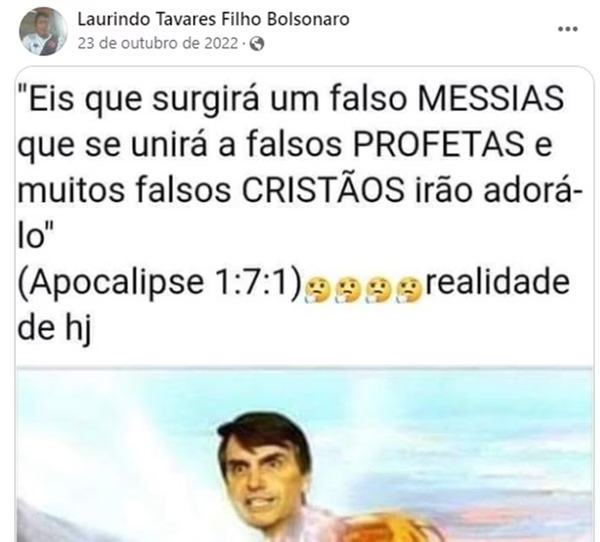Click the globe public-audience icon

coord(257,44)
